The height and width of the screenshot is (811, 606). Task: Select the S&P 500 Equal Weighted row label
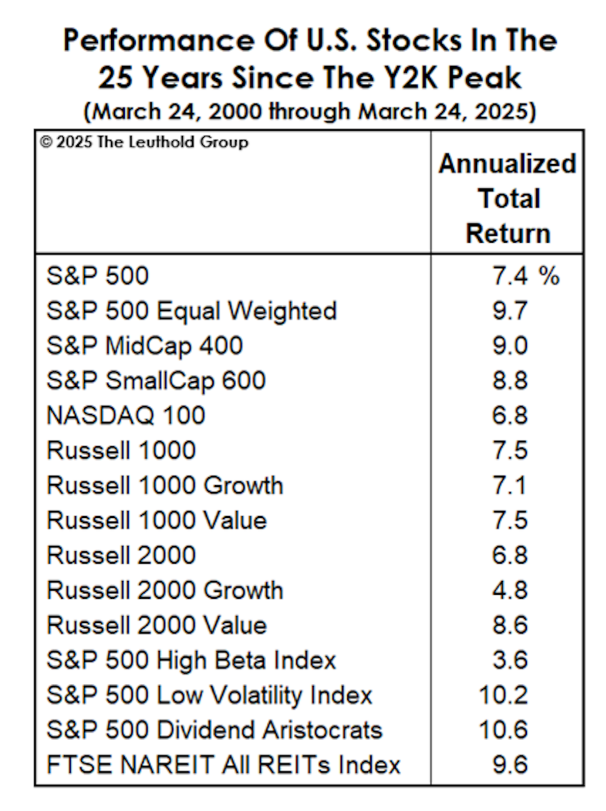point(191,310)
